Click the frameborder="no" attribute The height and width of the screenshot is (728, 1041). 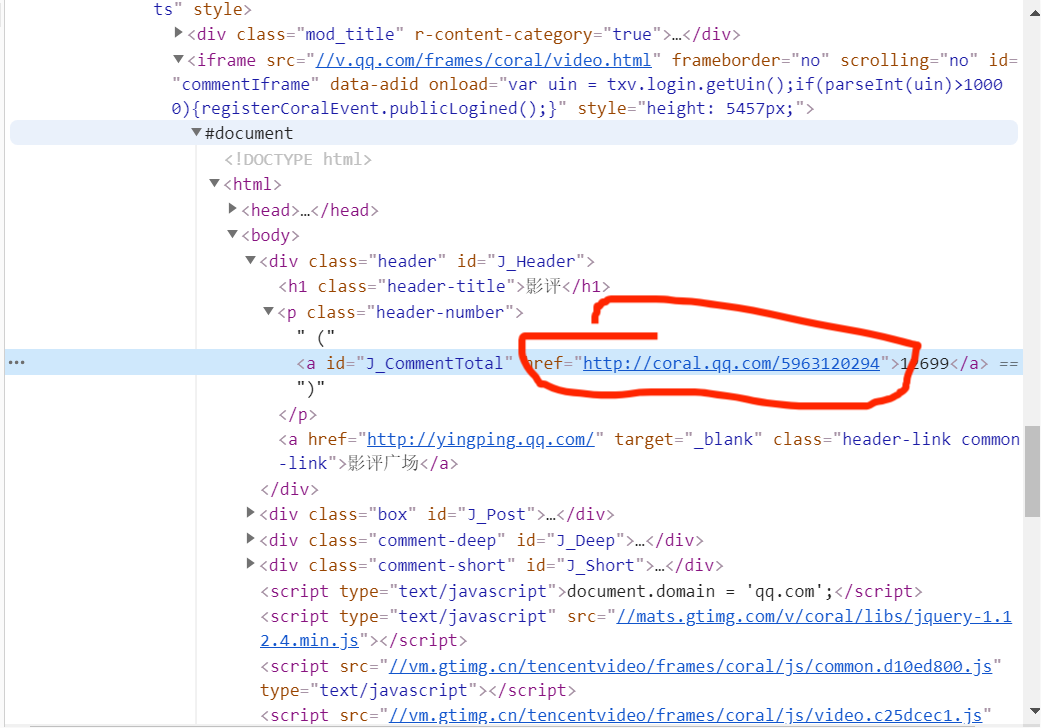(750, 60)
